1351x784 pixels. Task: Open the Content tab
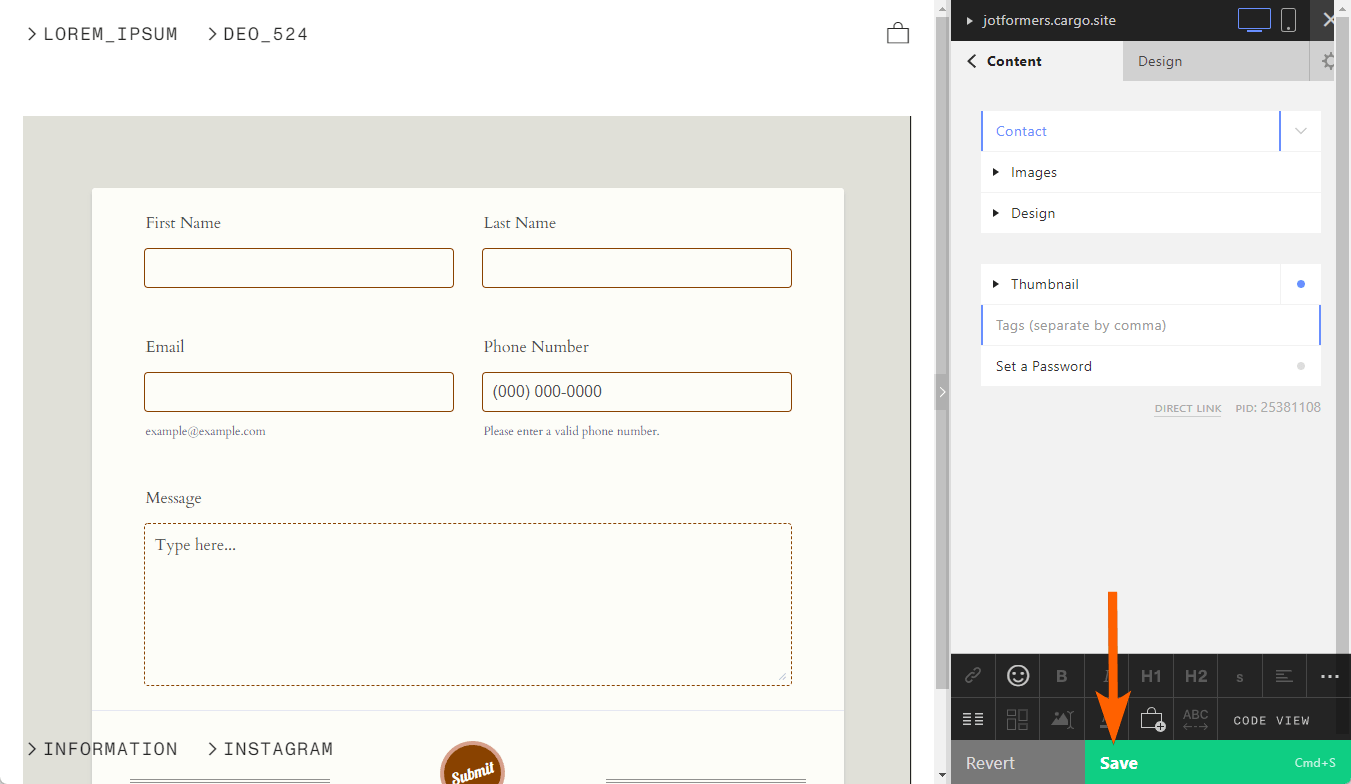tap(1014, 61)
